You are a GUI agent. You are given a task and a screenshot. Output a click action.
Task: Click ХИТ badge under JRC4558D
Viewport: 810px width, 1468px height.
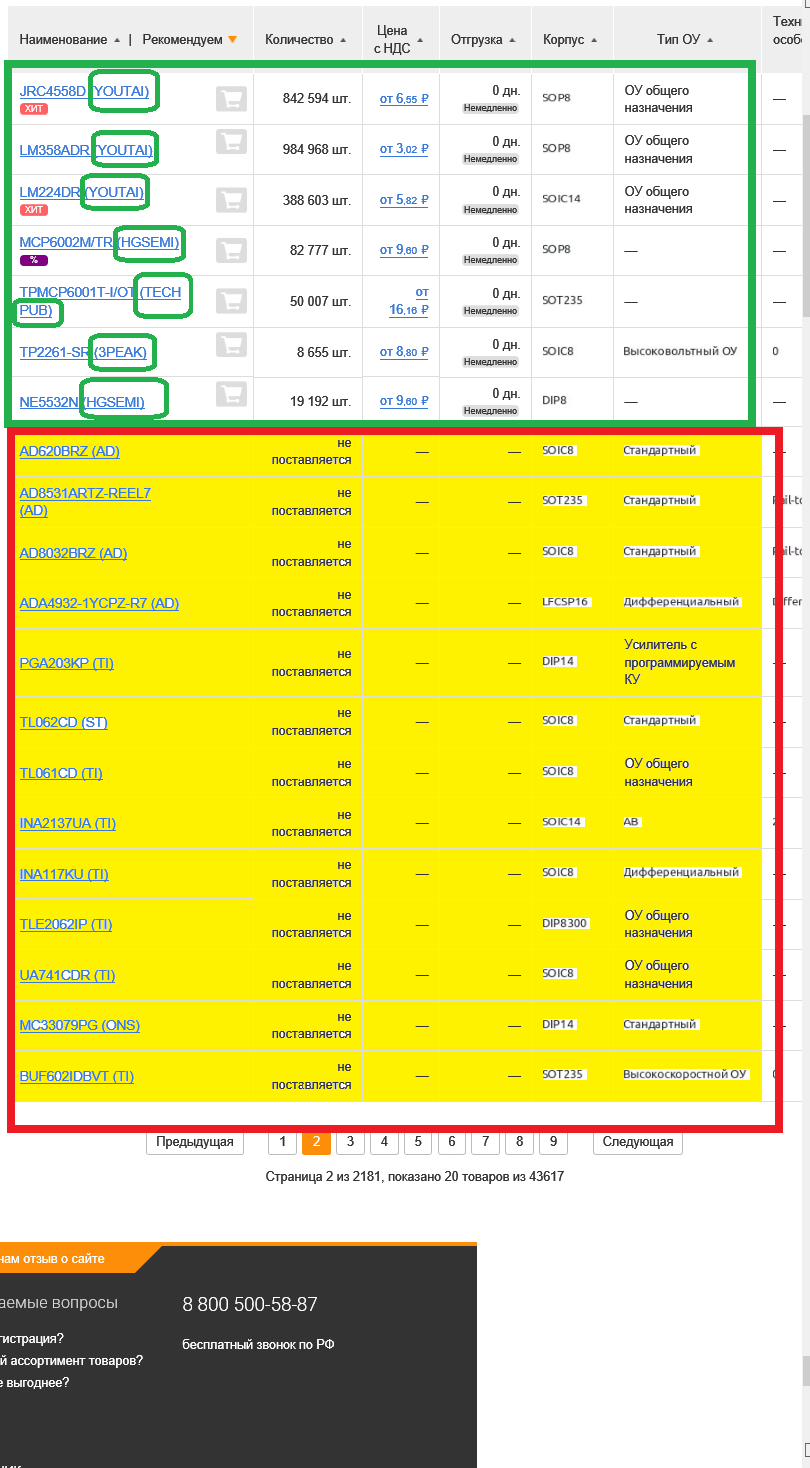click(x=34, y=108)
